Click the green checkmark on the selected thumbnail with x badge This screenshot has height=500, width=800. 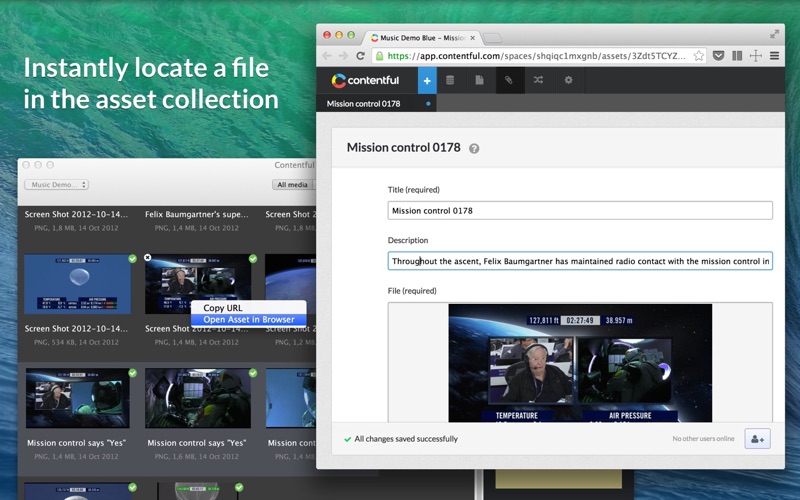point(253,259)
